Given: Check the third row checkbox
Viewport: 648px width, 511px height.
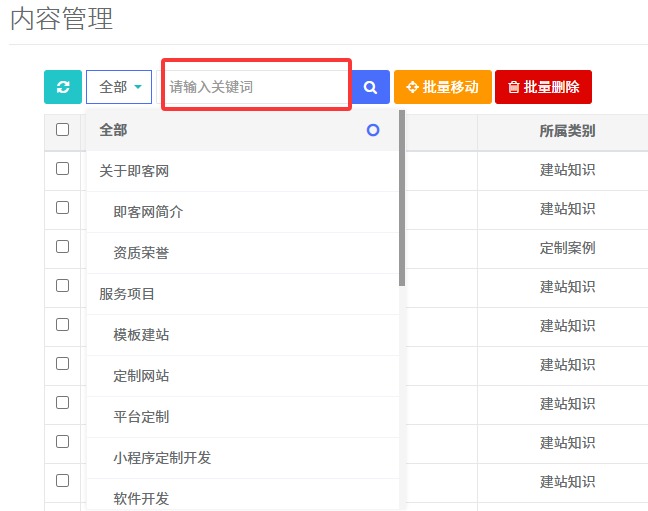Looking at the screenshot, I should click(63, 247).
